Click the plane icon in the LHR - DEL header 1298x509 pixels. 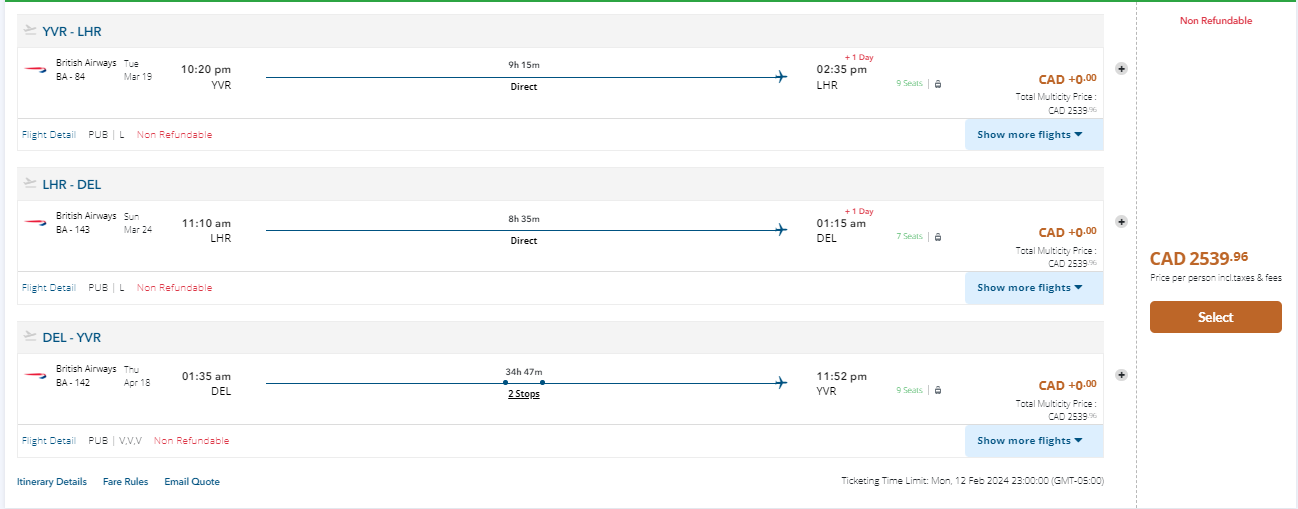point(30,184)
